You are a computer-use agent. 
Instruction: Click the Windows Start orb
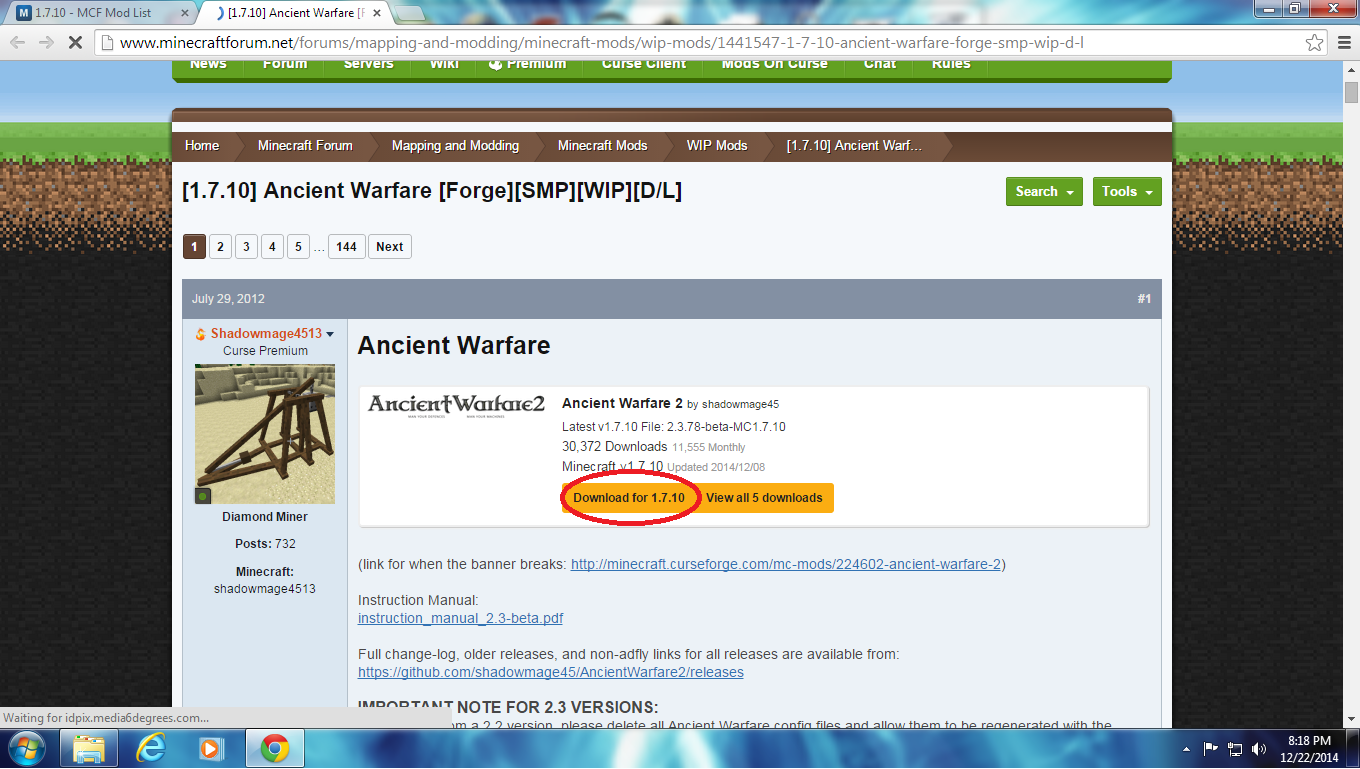pos(26,748)
